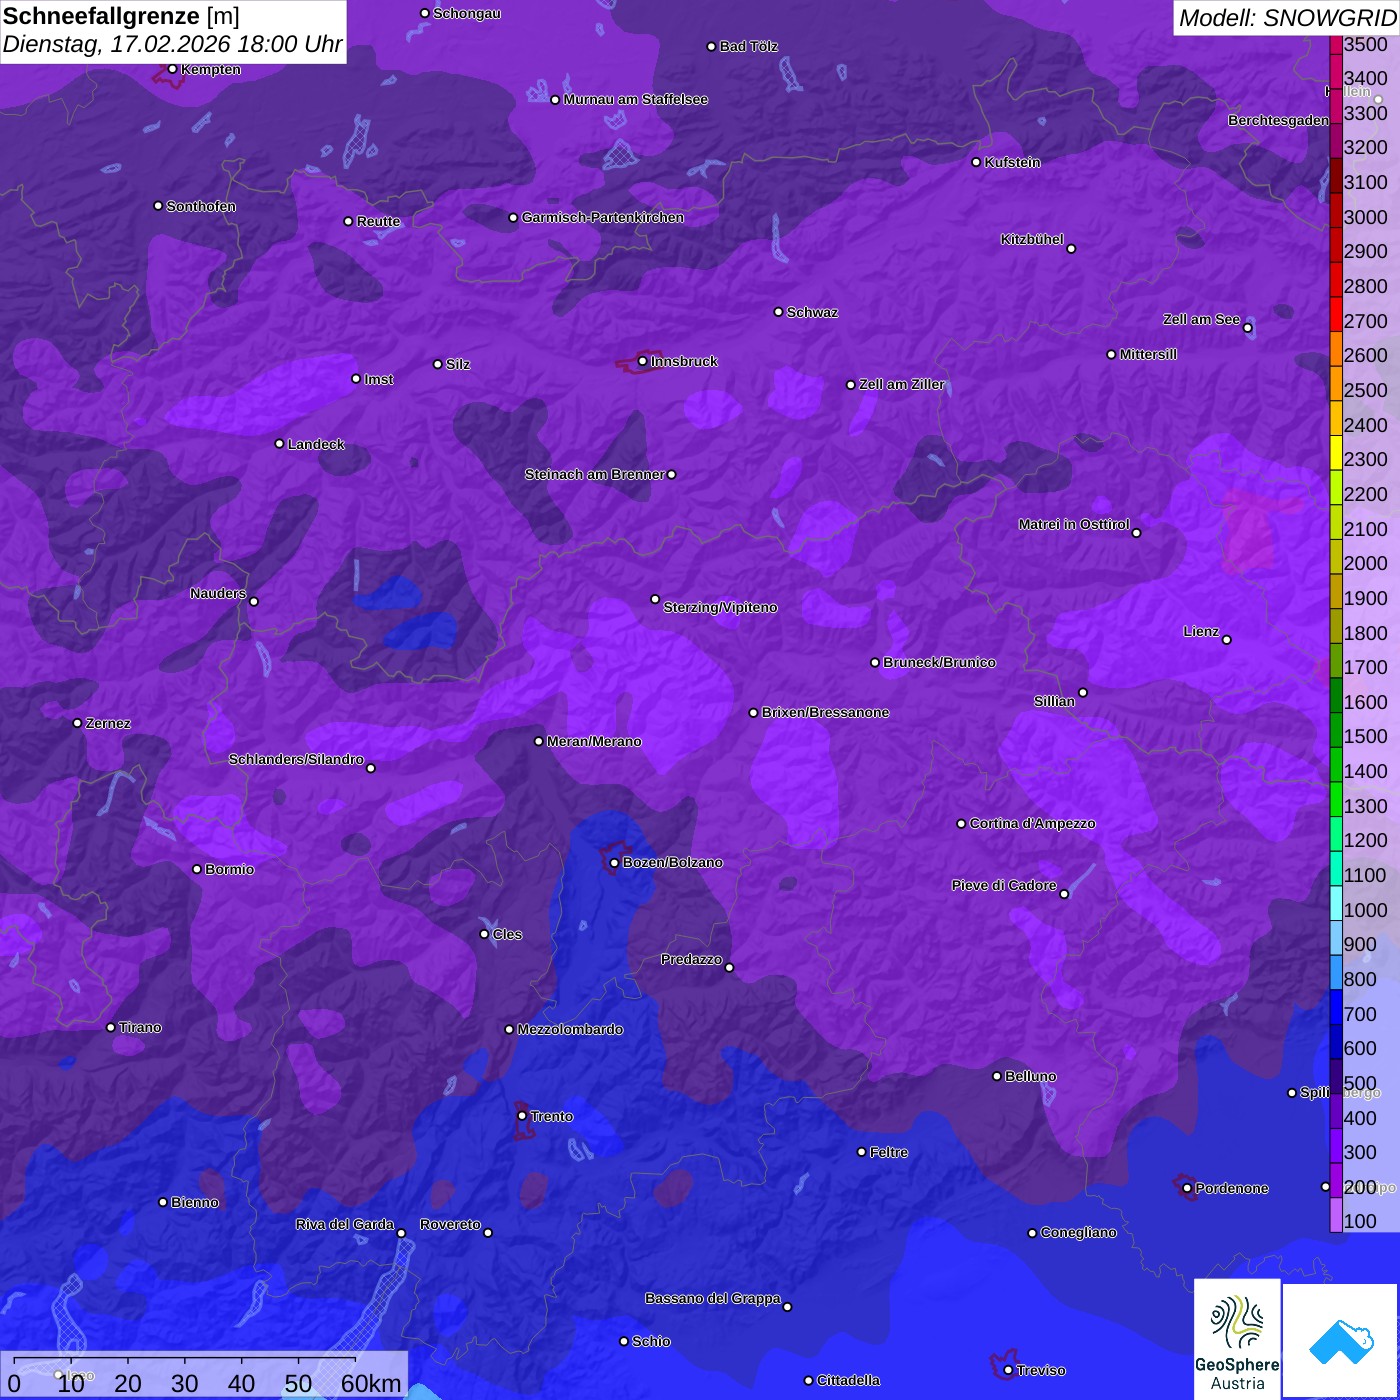Click the Bassano del Grappa label
1400x1400 pixels.
(712, 1298)
